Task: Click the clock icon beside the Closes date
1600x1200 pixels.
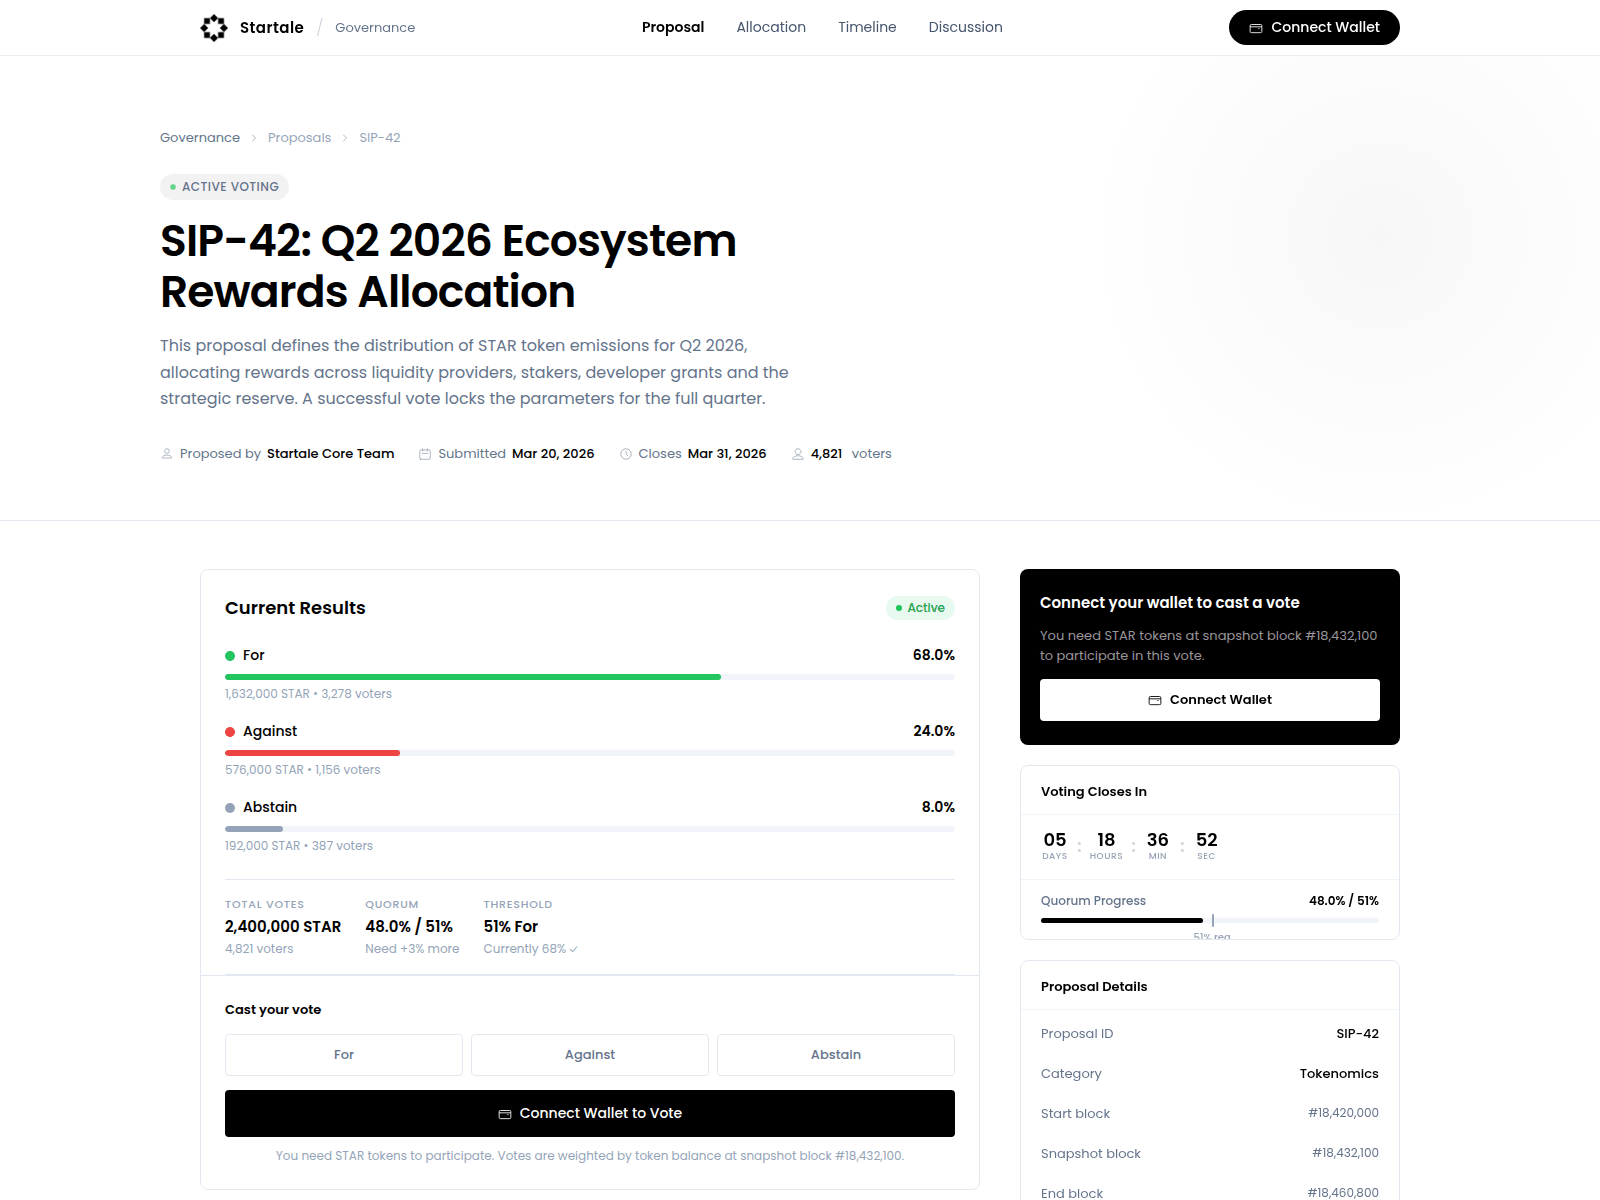Action: [x=625, y=453]
